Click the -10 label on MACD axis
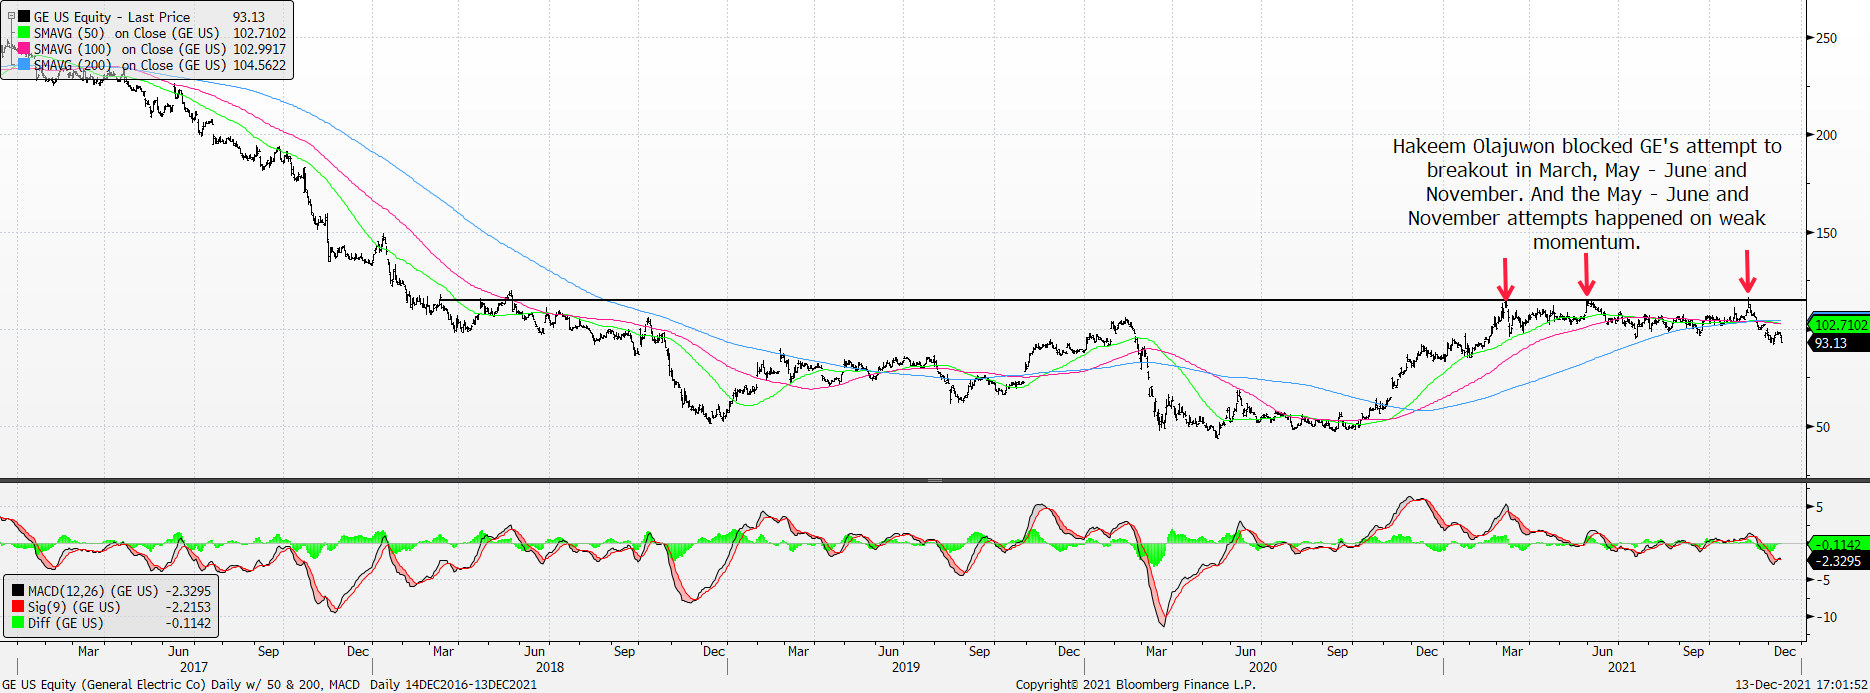The width and height of the screenshot is (1870, 693). (x=1826, y=617)
